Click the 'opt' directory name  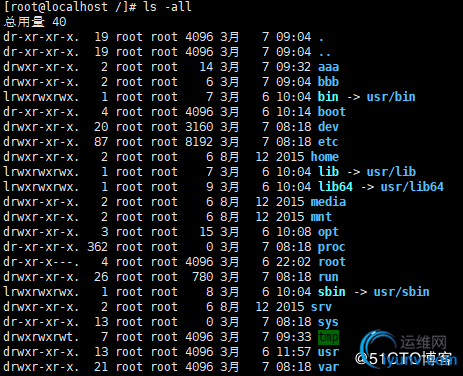pyautogui.click(x=328, y=232)
